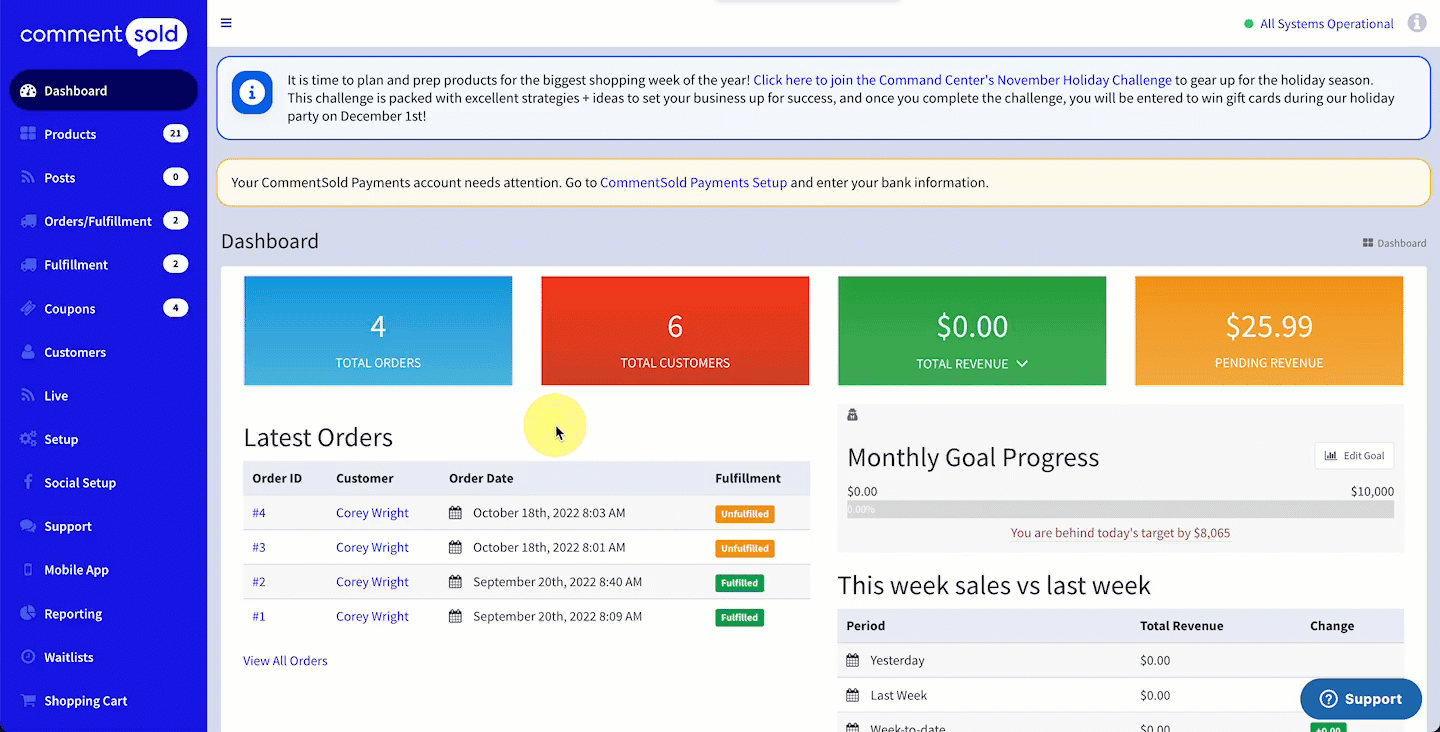
Task: Click the Fulfillment column header
Action: [x=748, y=478]
